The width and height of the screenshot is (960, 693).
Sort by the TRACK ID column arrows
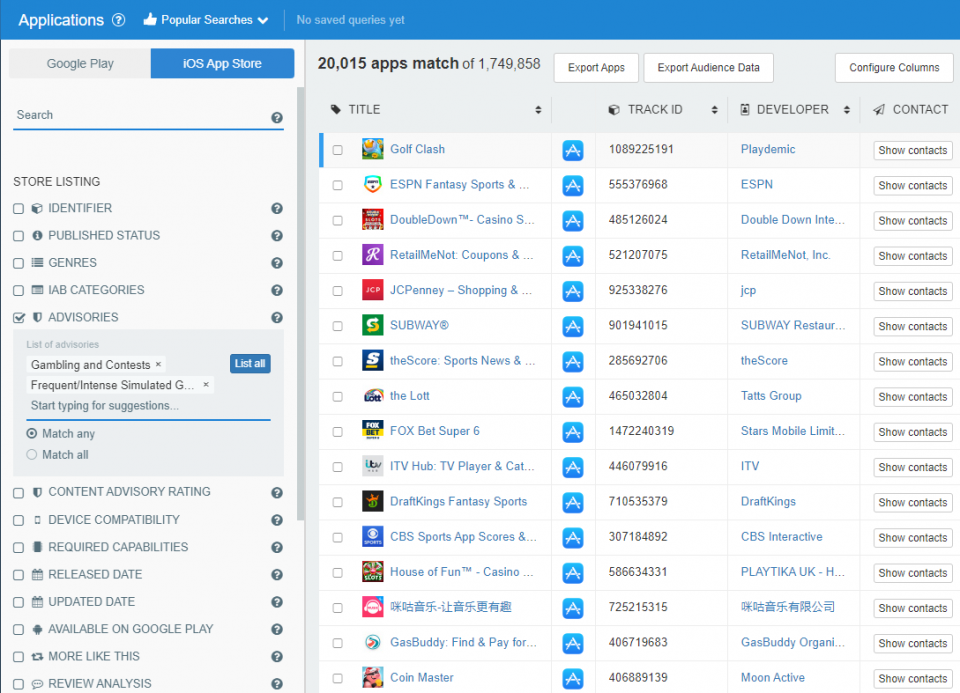[714, 110]
